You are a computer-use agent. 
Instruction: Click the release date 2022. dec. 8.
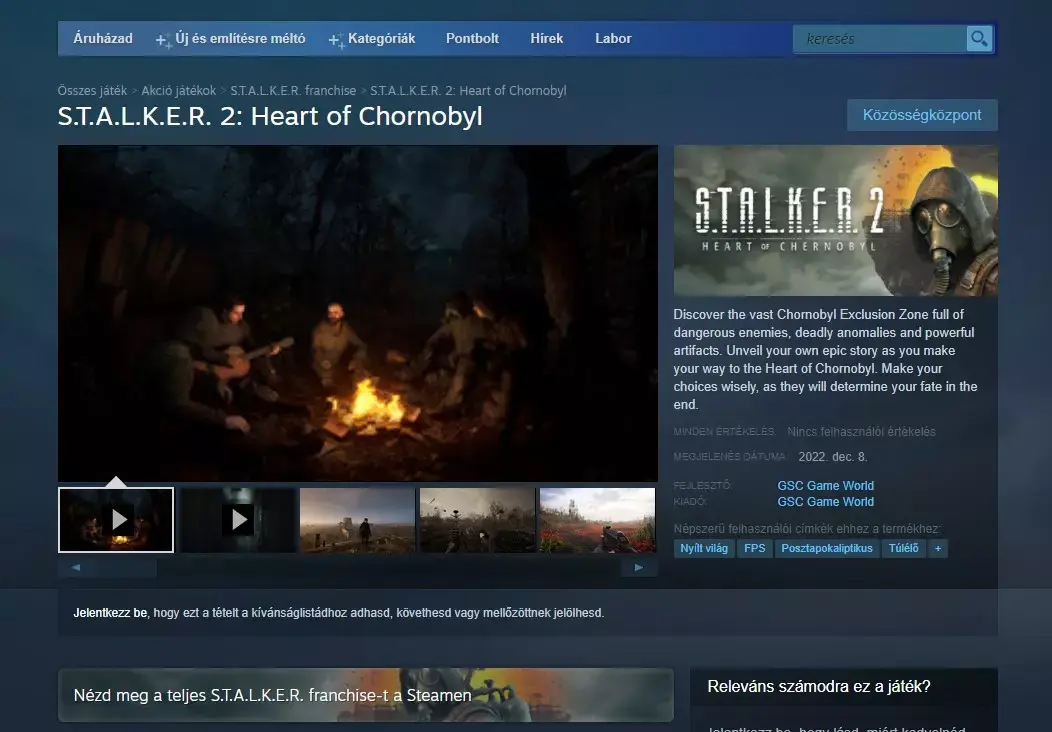[833, 457]
